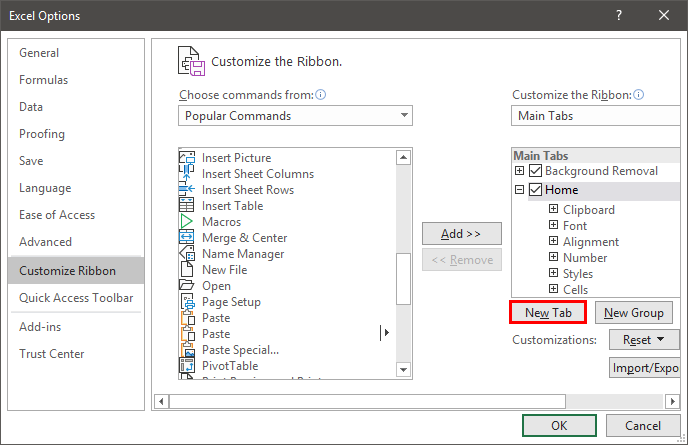The height and width of the screenshot is (445, 688).
Task: Open Ease of Access options
Action: [76, 215]
